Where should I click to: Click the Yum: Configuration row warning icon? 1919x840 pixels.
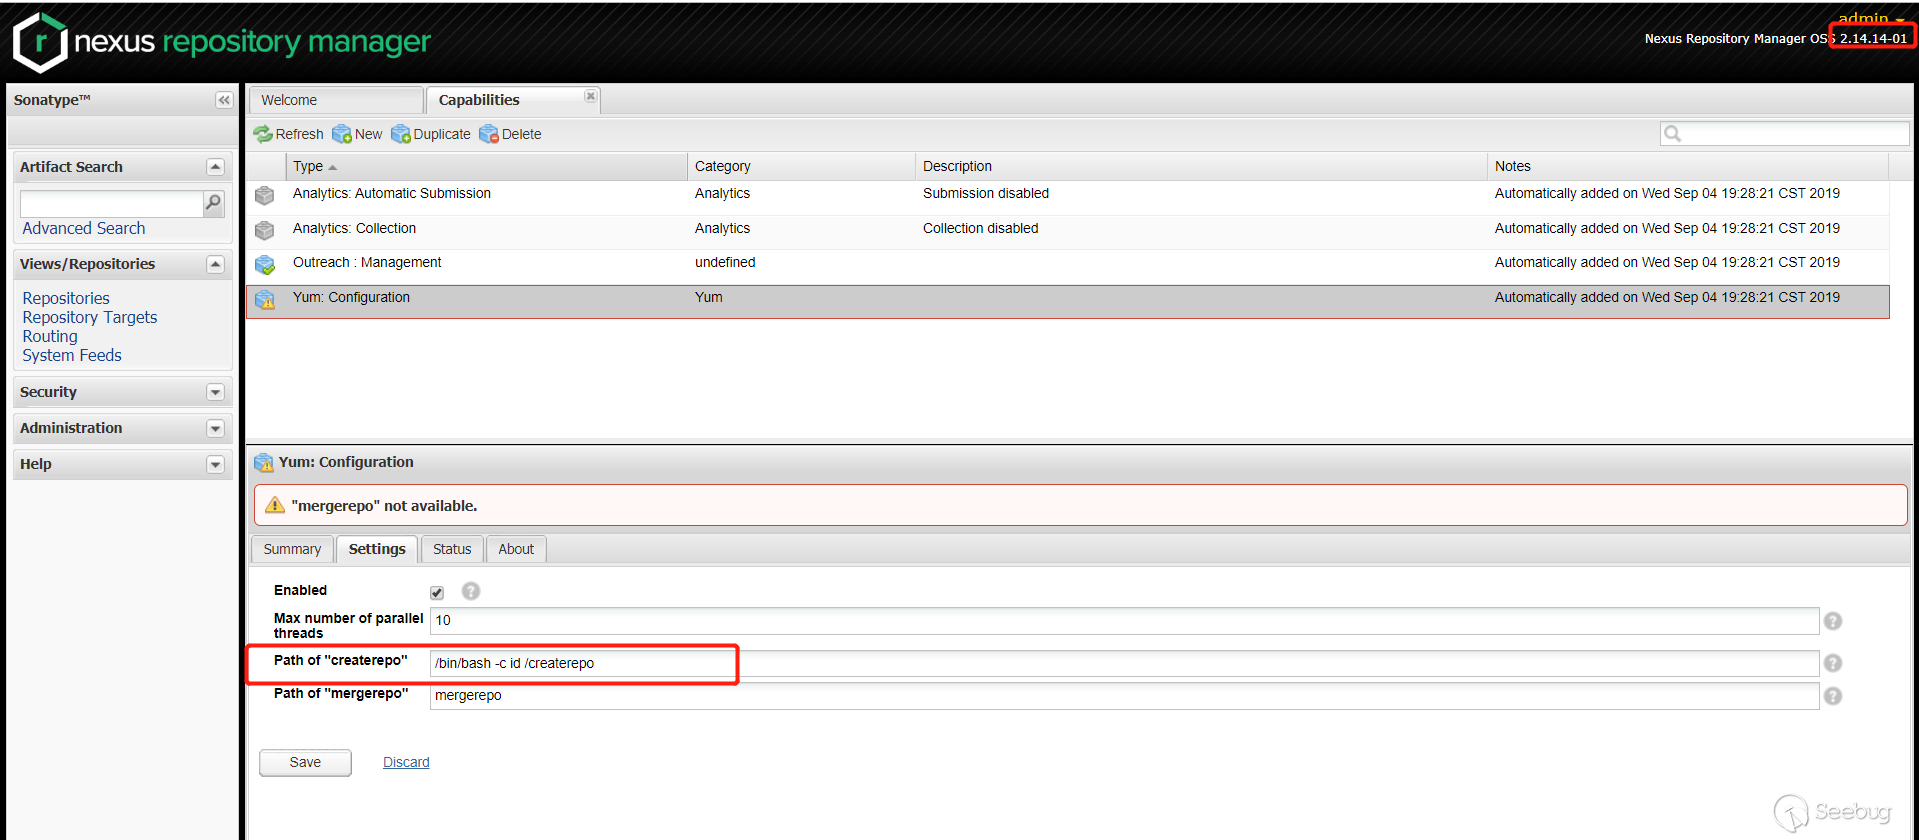pyautogui.click(x=264, y=300)
